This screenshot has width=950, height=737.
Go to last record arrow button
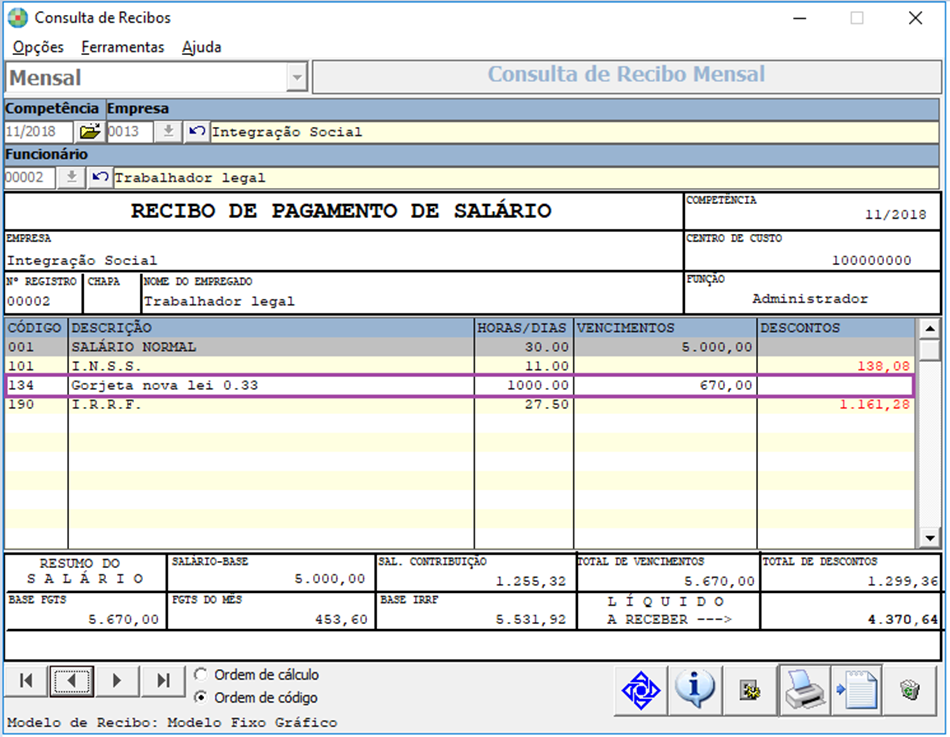(163, 681)
